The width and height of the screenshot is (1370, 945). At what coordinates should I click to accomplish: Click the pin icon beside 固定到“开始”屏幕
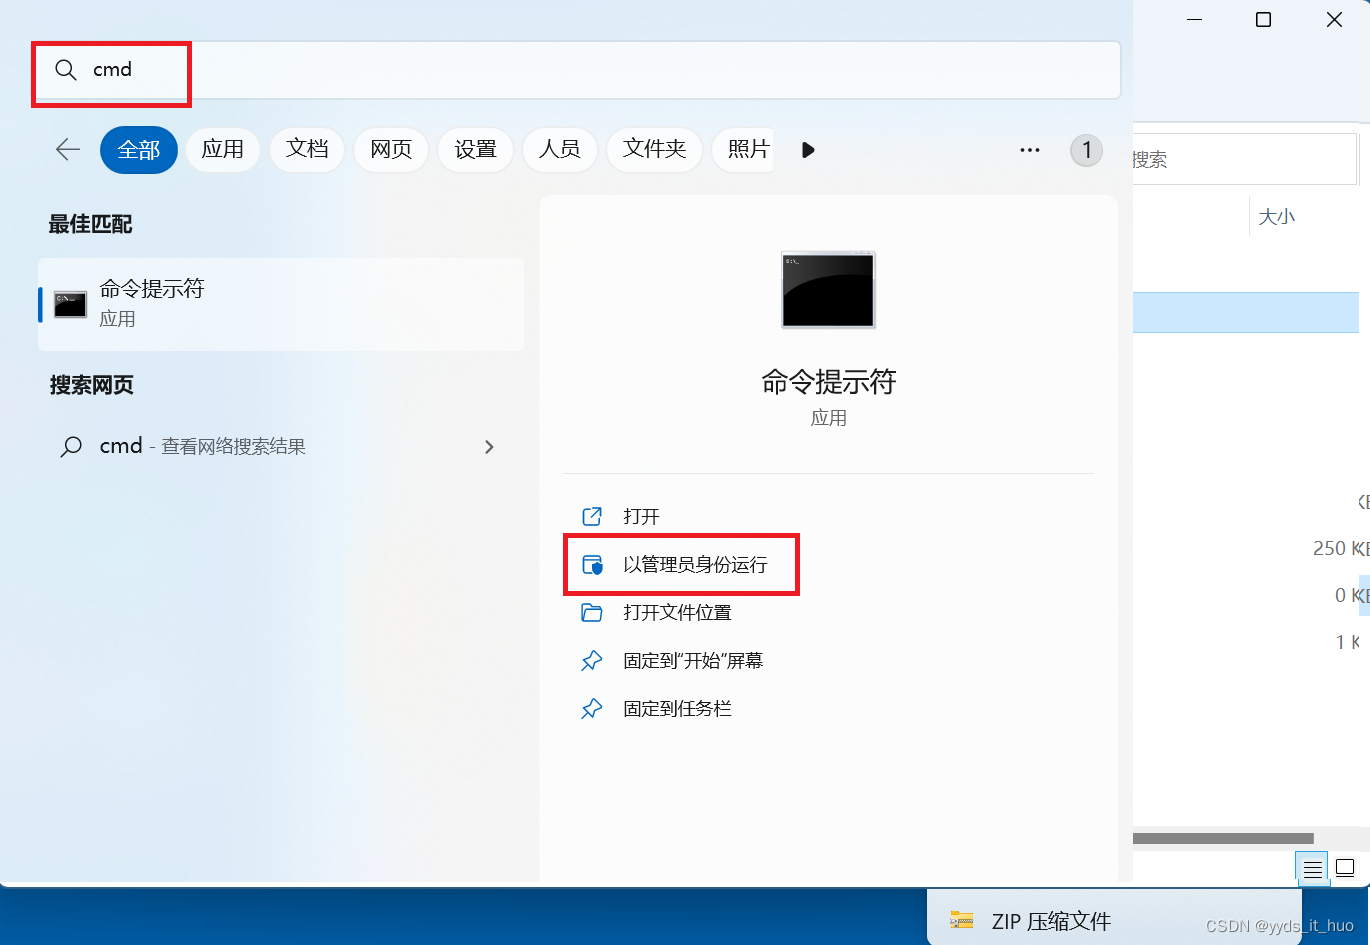[592, 661]
